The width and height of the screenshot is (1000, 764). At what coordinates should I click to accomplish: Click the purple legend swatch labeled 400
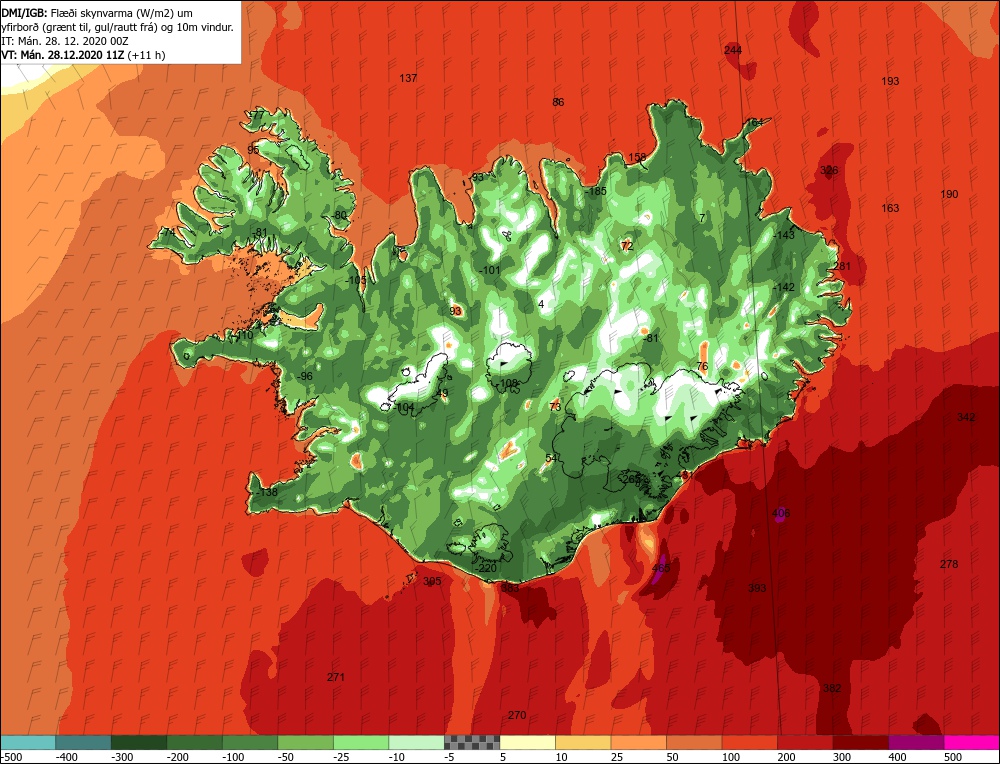(x=916, y=742)
